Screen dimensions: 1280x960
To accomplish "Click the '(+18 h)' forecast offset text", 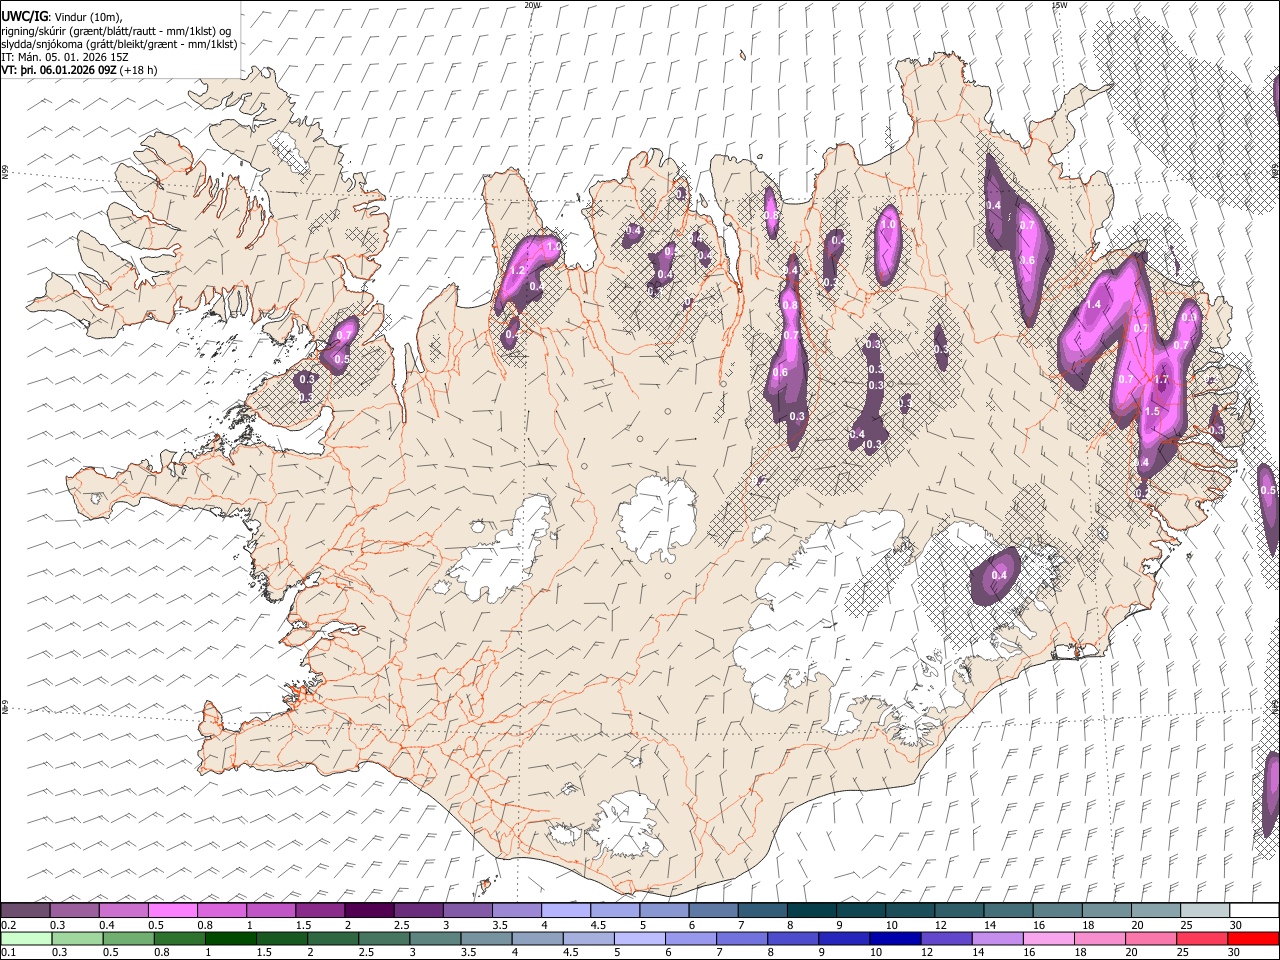I will (138, 70).
